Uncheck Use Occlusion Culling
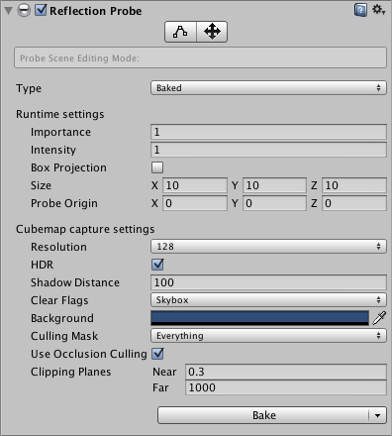The height and width of the screenshot is (436, 392). click(158, 354)
